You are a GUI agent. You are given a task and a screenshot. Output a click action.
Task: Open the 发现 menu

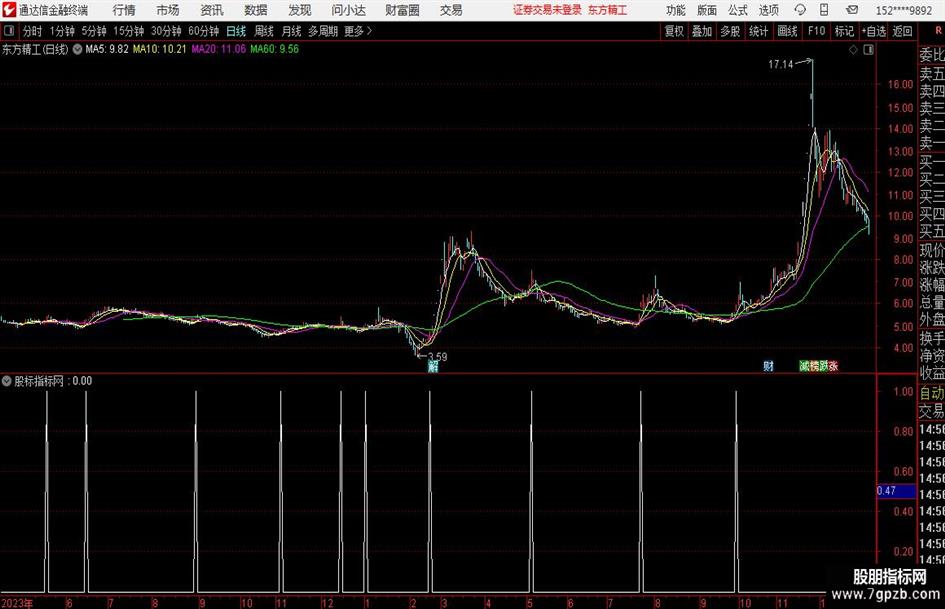pyautogui.click(x=300, y=10)
